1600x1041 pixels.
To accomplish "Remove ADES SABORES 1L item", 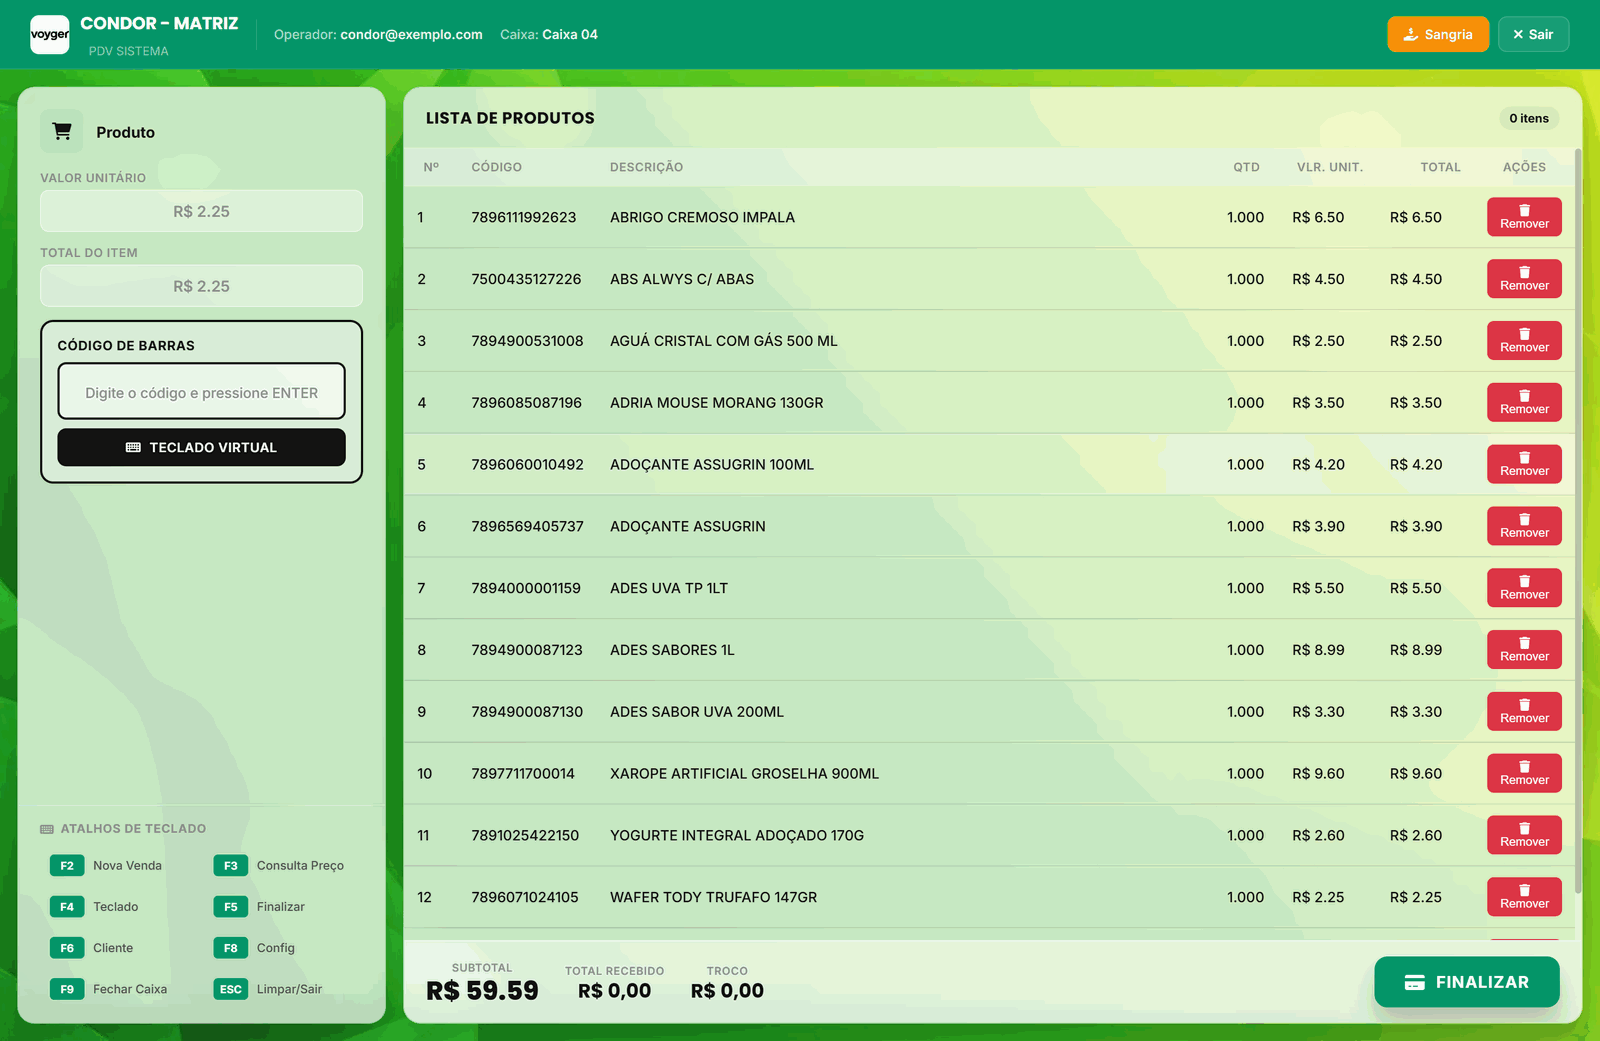I will (1524, 650).
